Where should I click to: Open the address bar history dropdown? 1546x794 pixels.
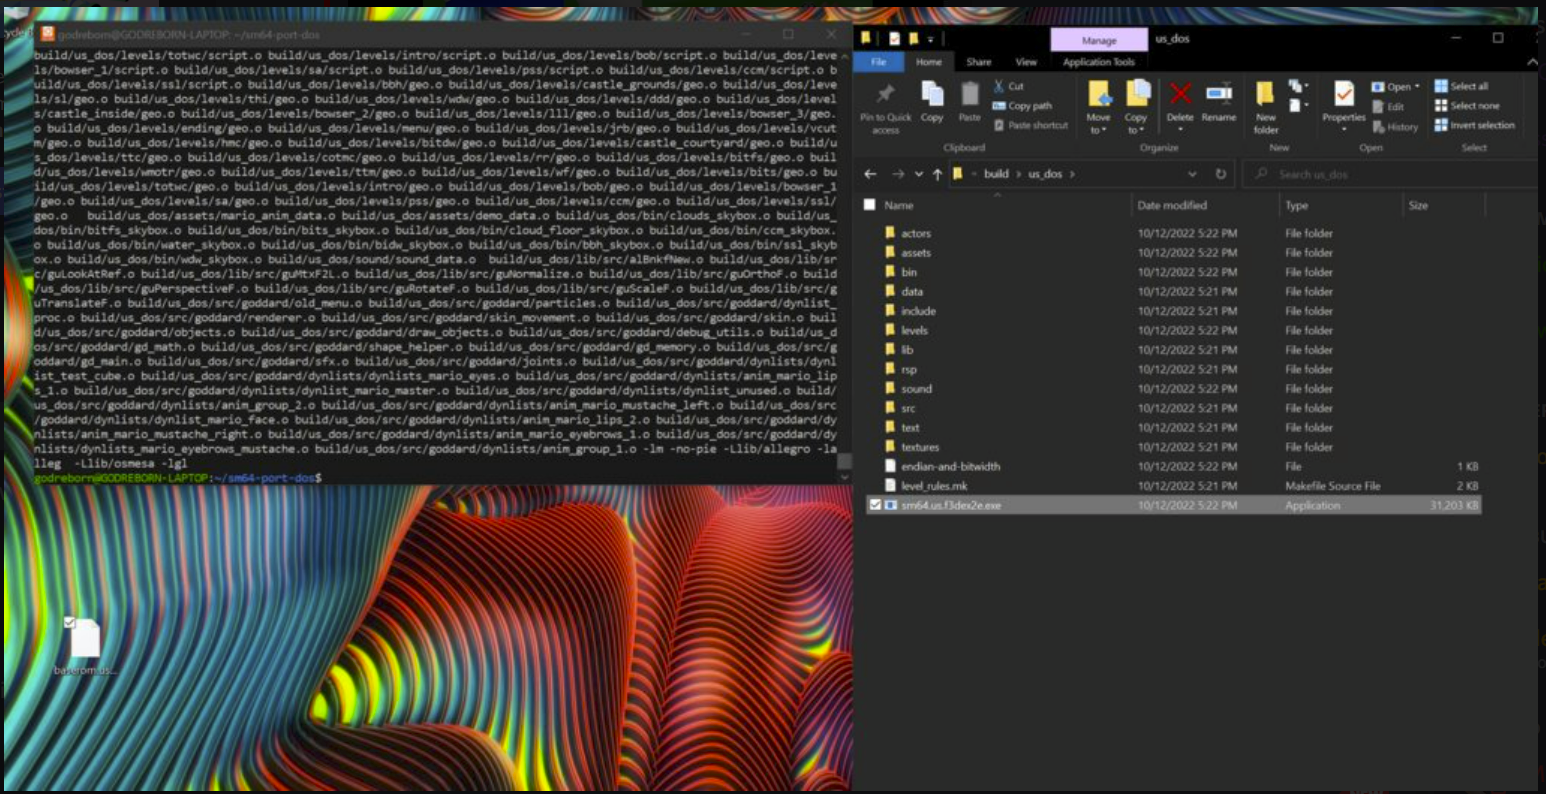click(x=1192, y=174)
